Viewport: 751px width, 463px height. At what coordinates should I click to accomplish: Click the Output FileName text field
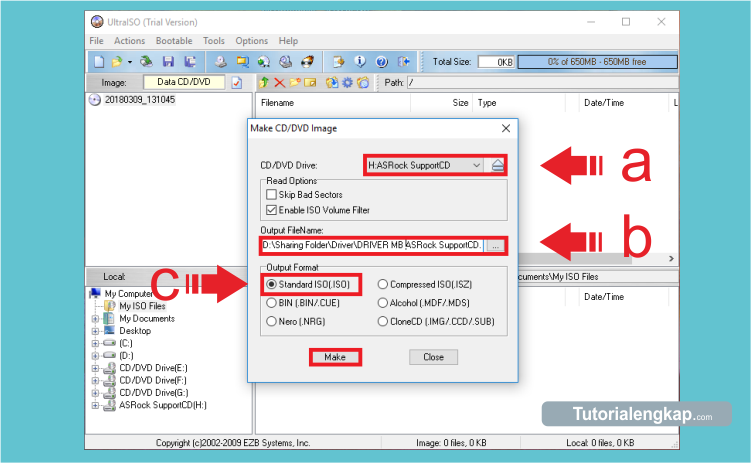373,245
